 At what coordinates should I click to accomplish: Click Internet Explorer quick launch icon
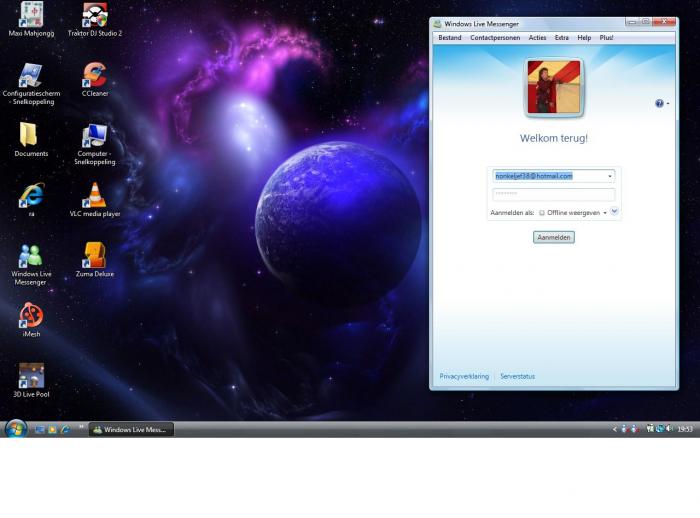[66, 430]
